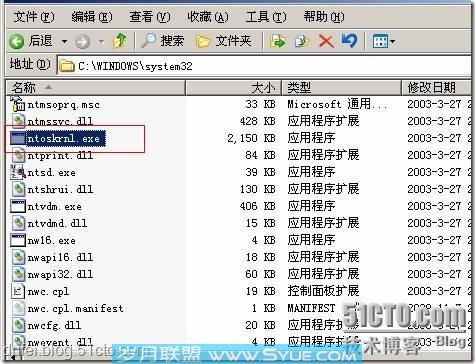
Task: Click the Copy To folder icon
Action: [302, 41]
